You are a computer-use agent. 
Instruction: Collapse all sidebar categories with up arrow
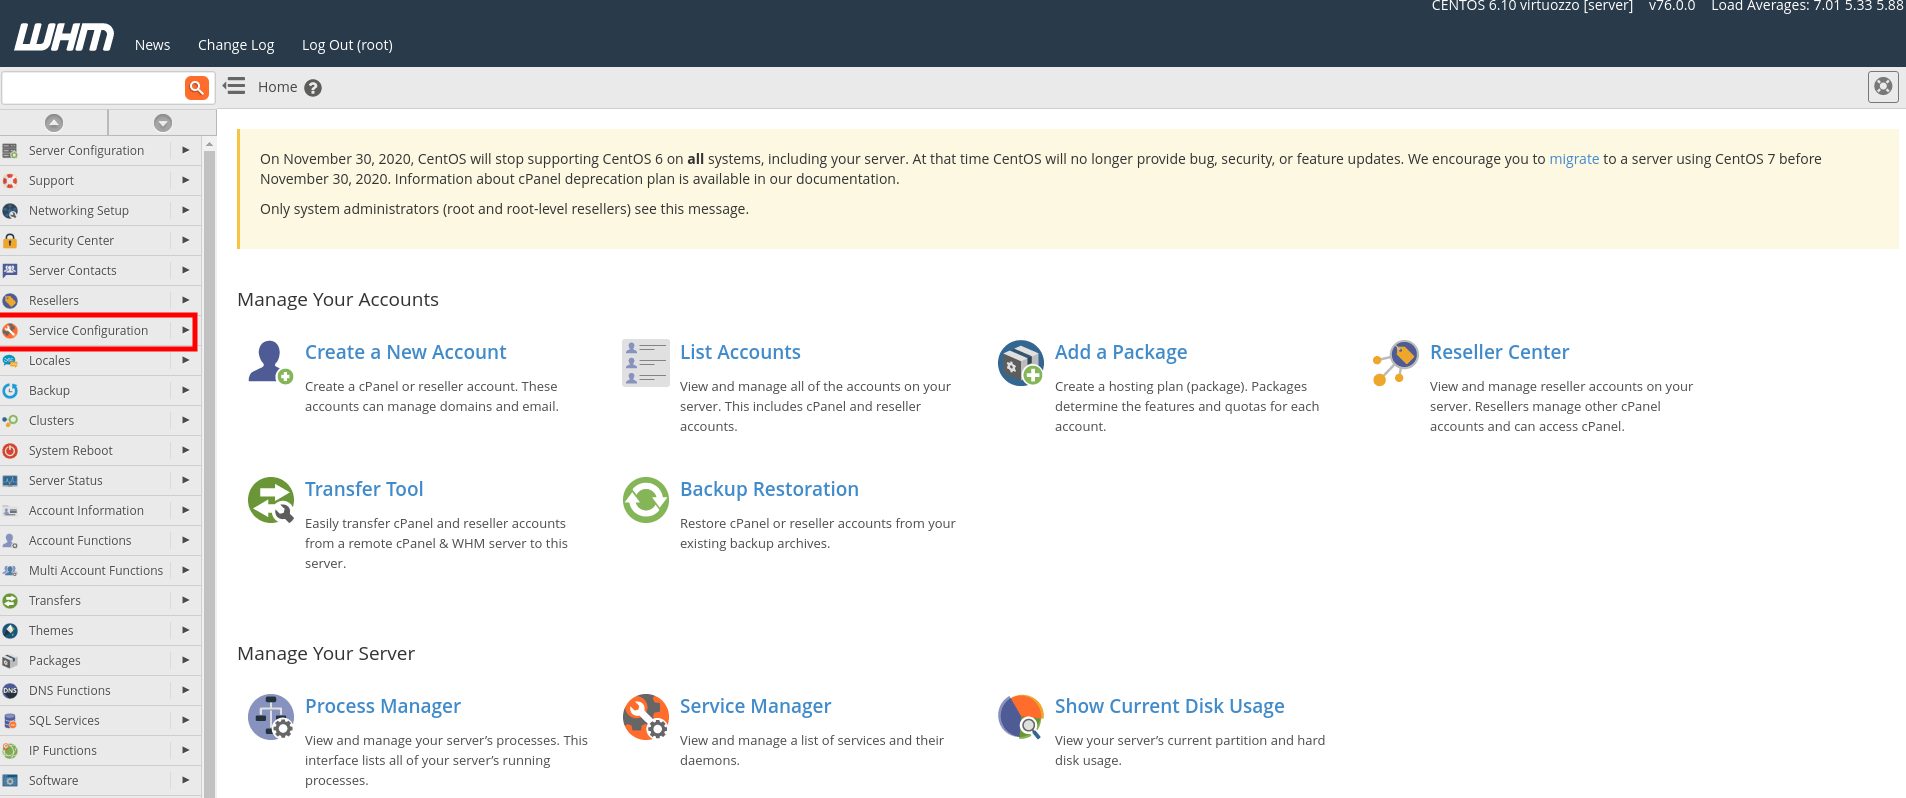point(54,122)
